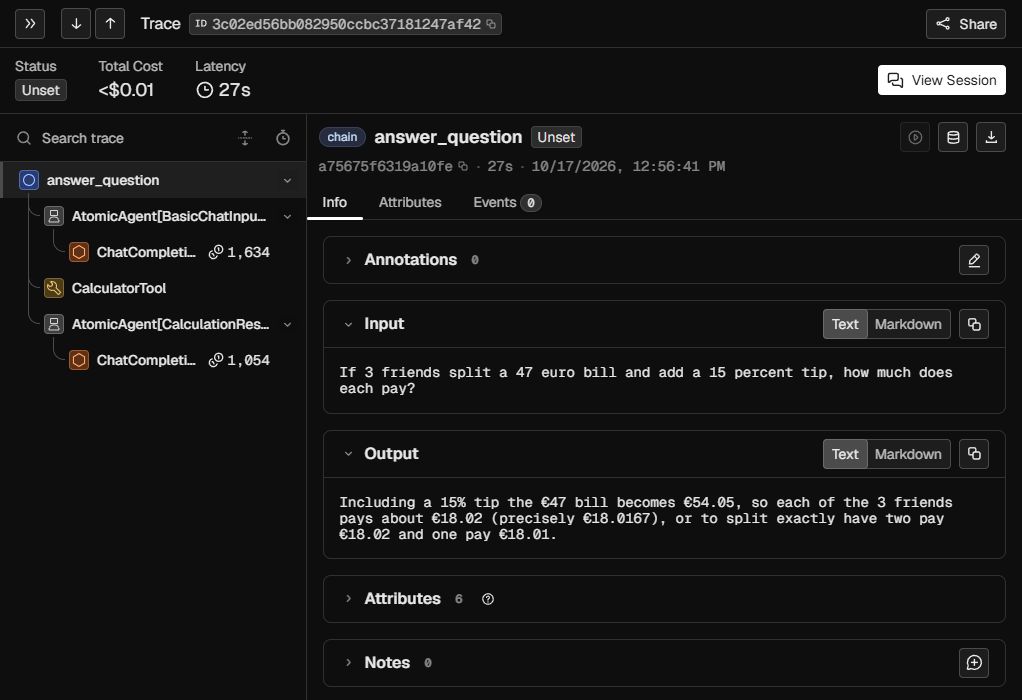The image size is (1022, 700).
Task: Collapse the Input section
Action: pos(348,324)
